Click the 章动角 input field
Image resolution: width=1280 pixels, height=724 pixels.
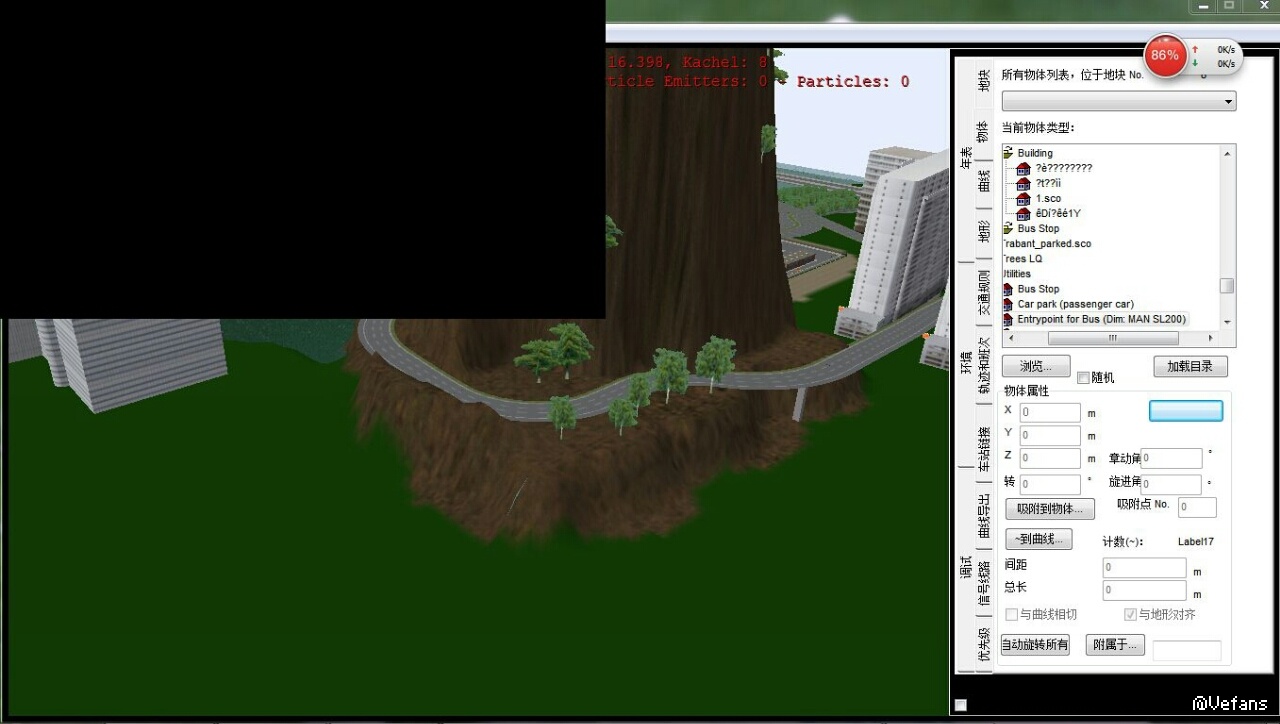pos(1172,458)
